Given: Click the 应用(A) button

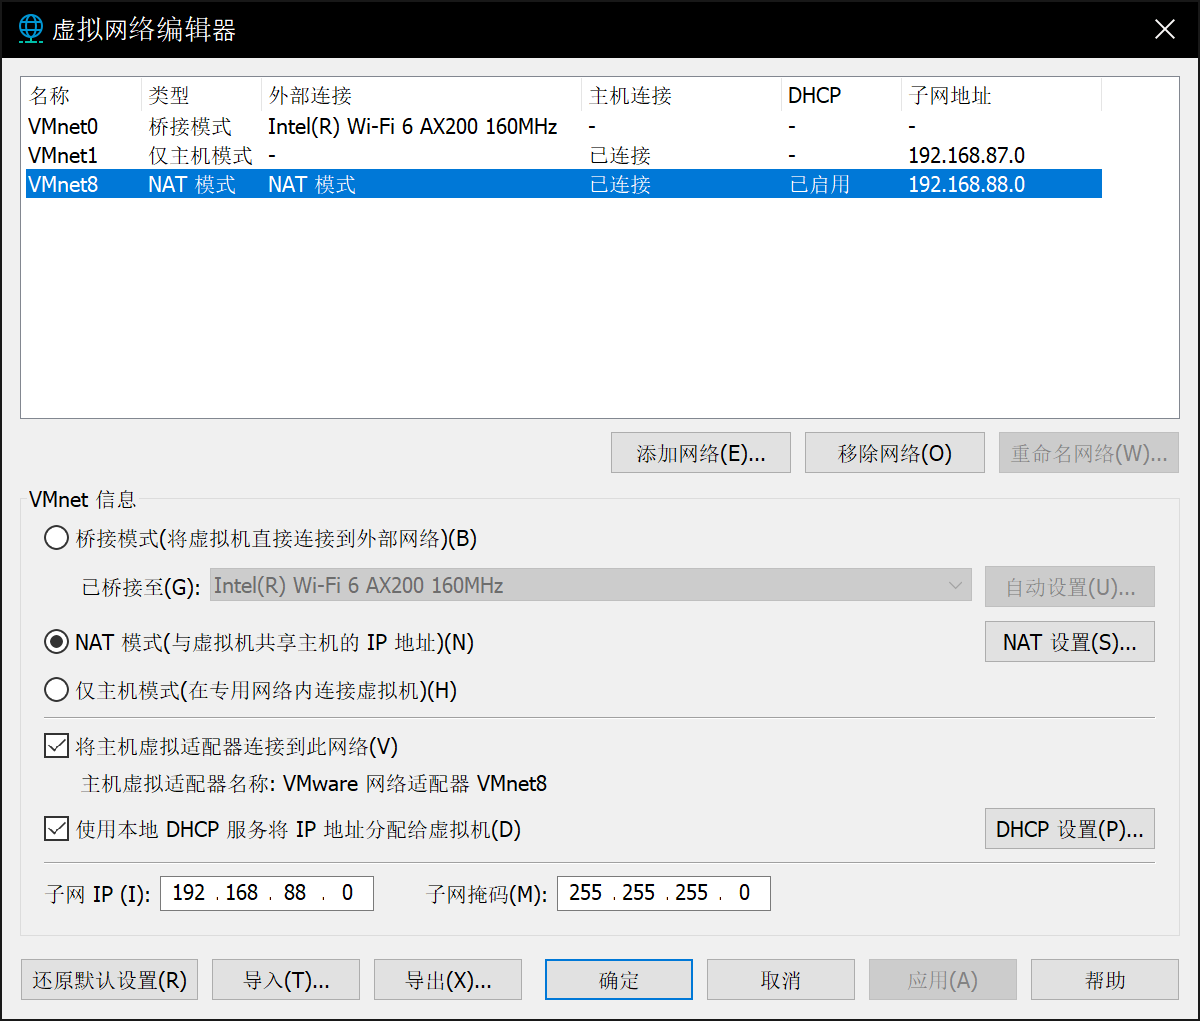Looking at the screenshot, I should [x=943, y=980].
